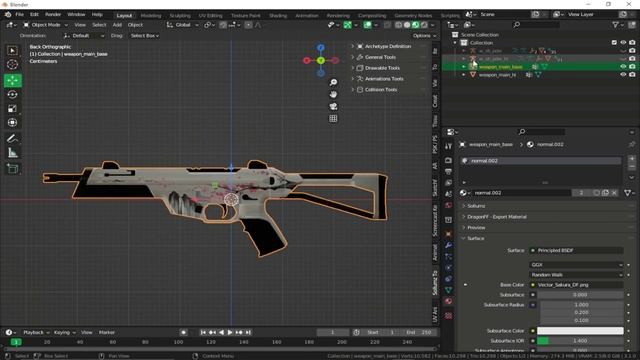Image resolution: width=640 pixels, height=360 pixels.
Task: Activate the Scale tool
Action: 12,108
